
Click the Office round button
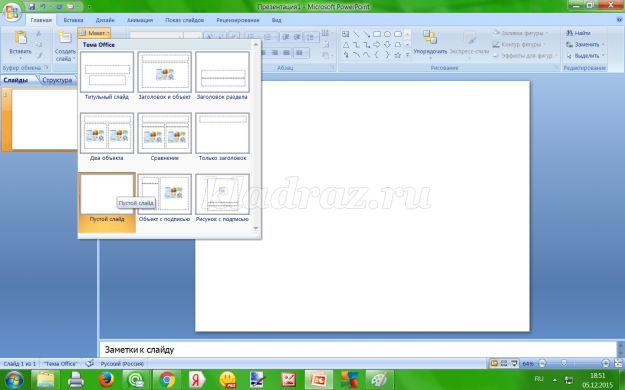(x=12, y=12)
